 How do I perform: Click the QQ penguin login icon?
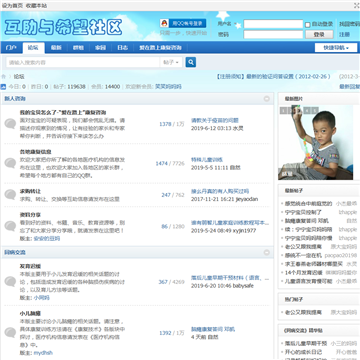164,23
